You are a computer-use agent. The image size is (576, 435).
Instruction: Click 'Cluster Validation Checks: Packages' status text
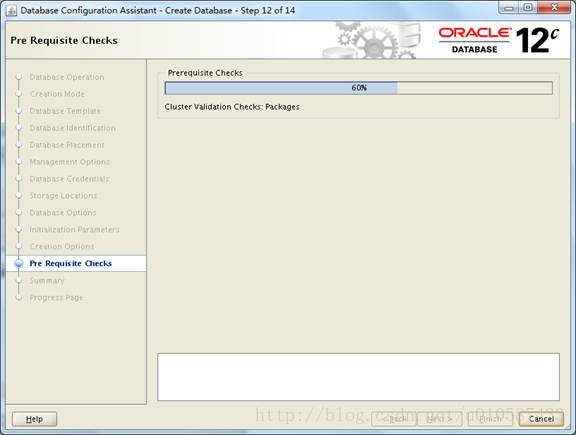pyautogui.click(x=232, y=107)
